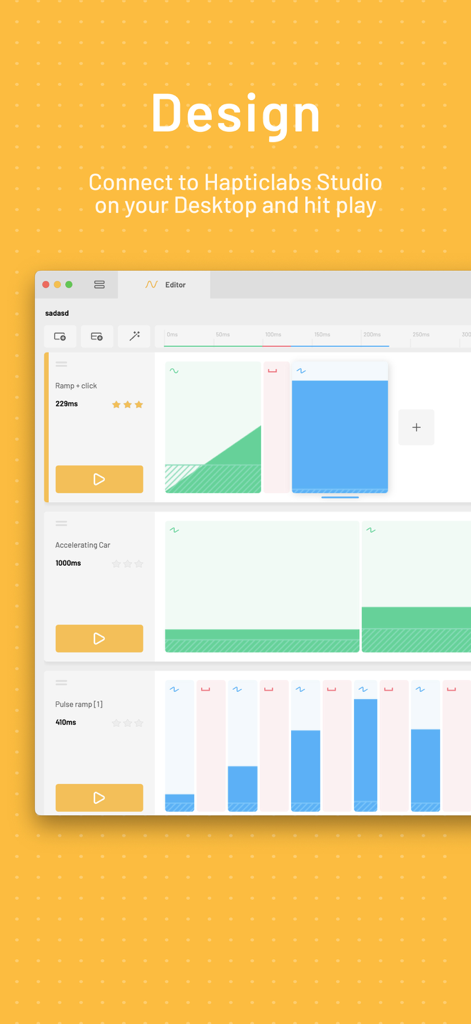Grab the Ramp + click drag handle

click(x=61, y=364)
